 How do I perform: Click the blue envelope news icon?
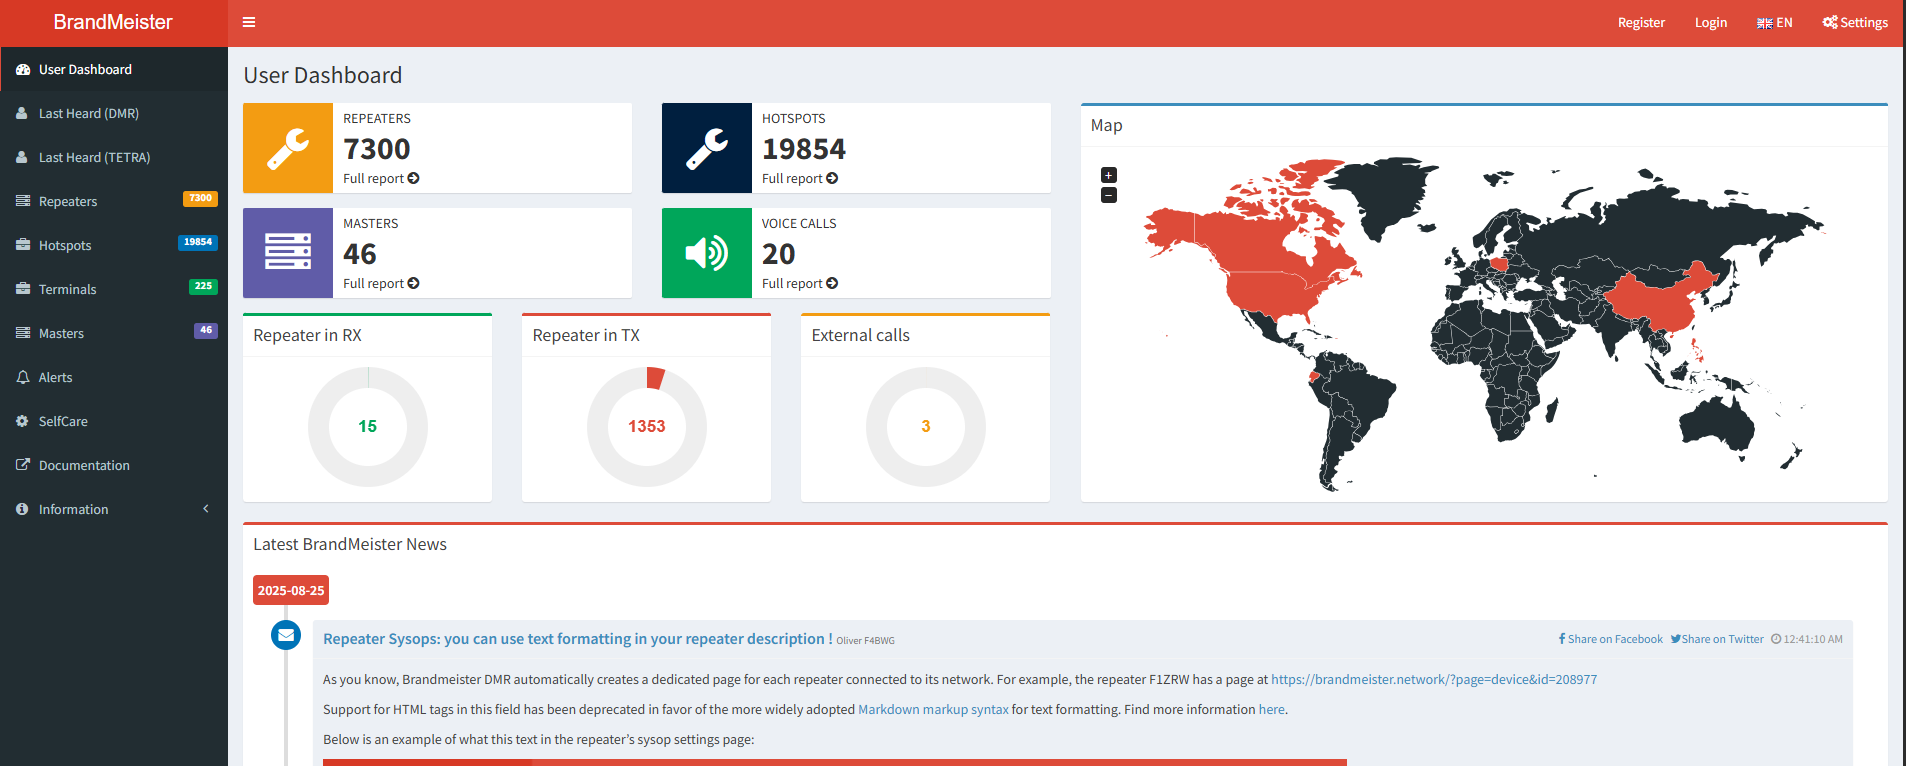pos(286,635)
